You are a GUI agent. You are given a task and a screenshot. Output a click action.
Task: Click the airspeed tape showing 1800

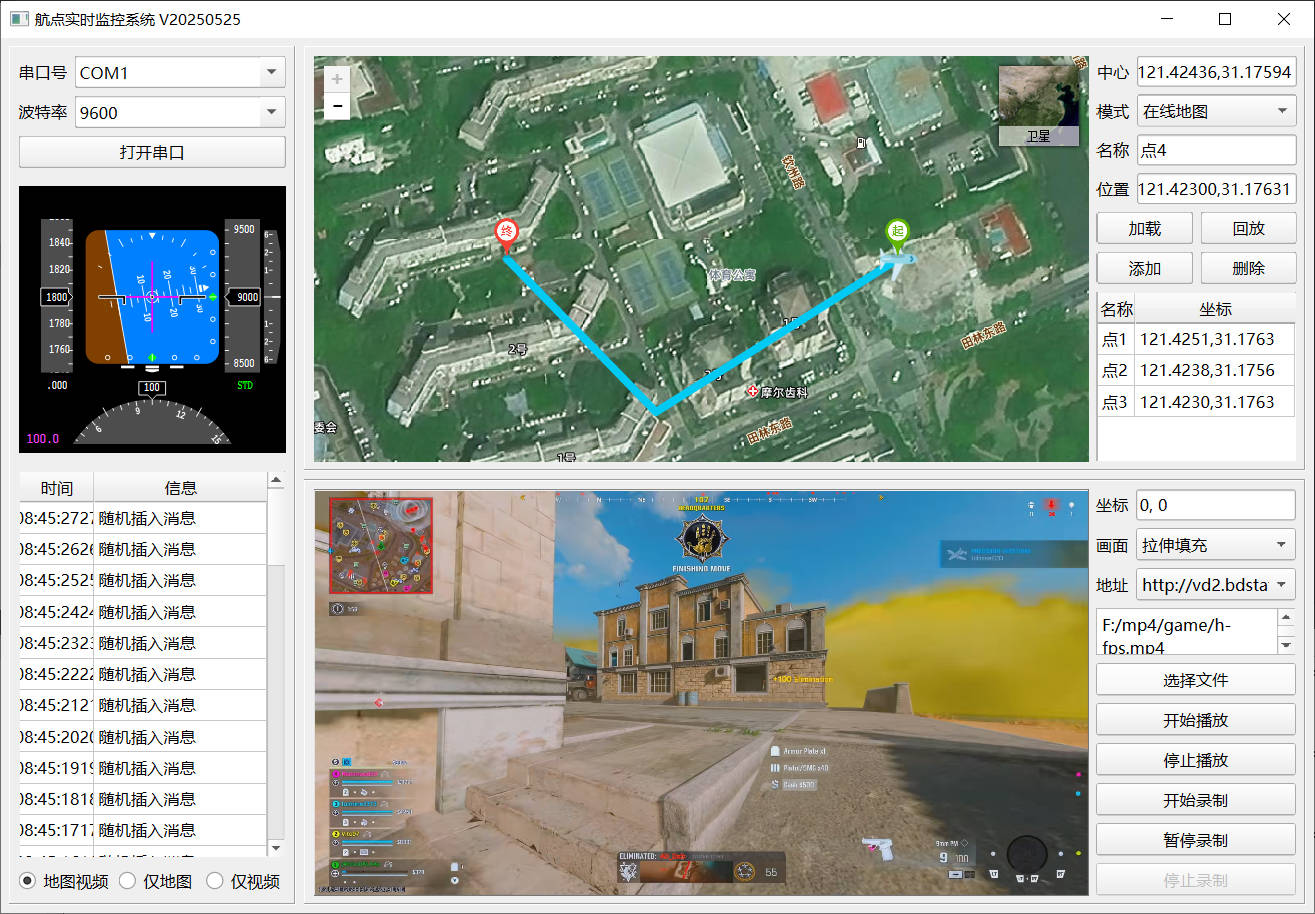57,296
